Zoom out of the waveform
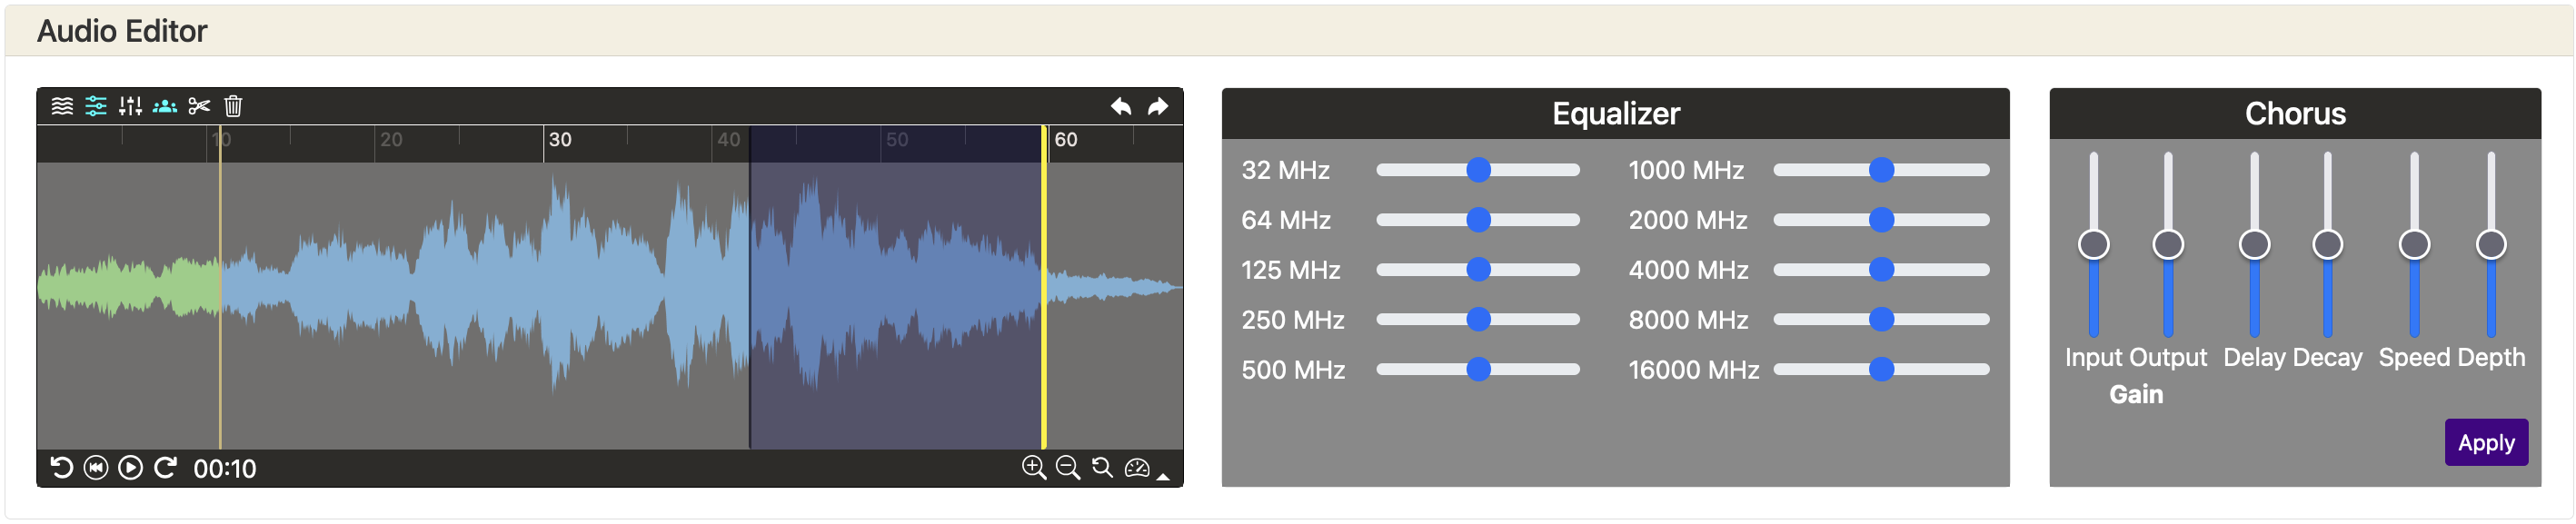This screenshot has height=524, width=2576. [x=1068, y=468]
